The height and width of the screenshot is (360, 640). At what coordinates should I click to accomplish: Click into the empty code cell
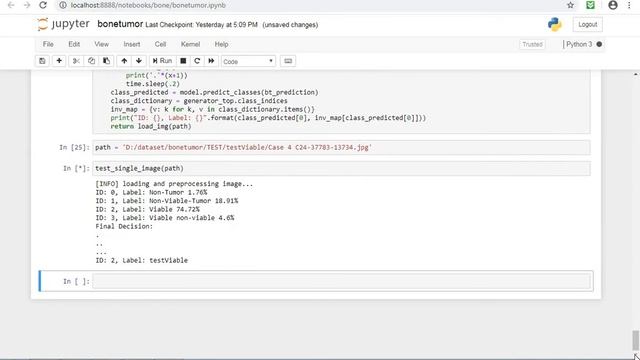tap(341, 281)
